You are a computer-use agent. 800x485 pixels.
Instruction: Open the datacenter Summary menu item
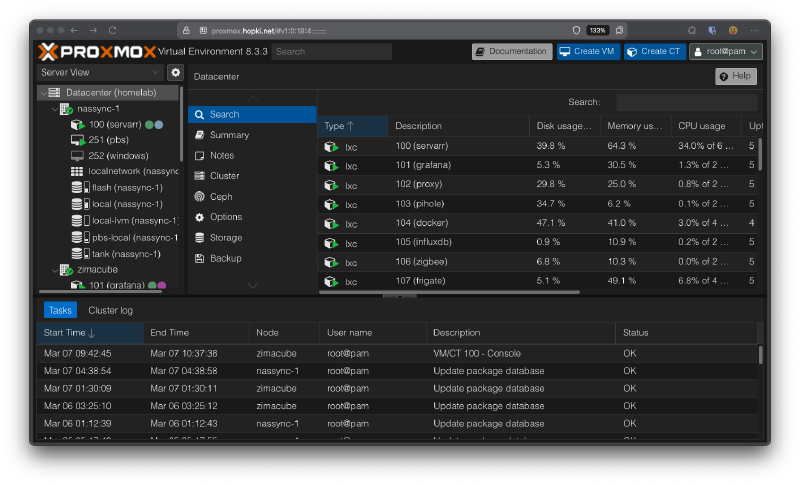[229, 135]
